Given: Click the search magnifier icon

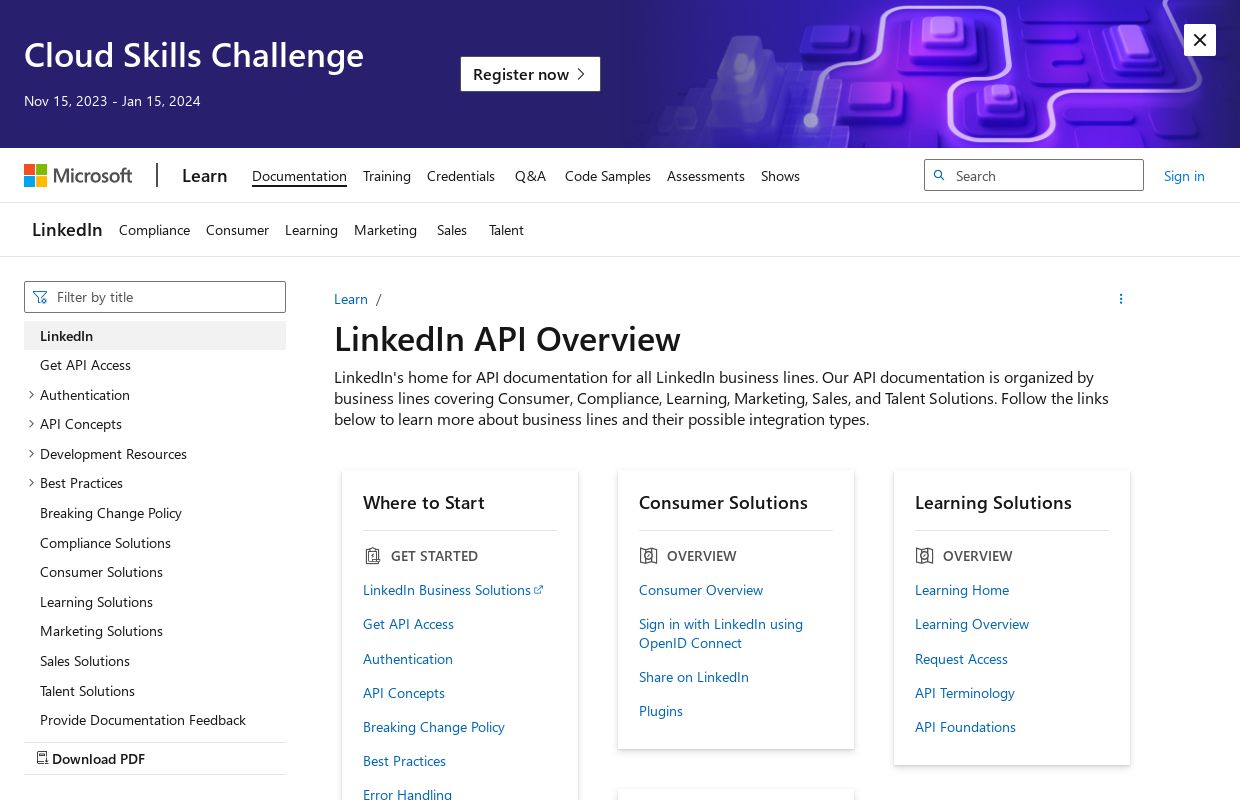Looking at the screenshot, I should pyautogui.click(x=939, y=175).
